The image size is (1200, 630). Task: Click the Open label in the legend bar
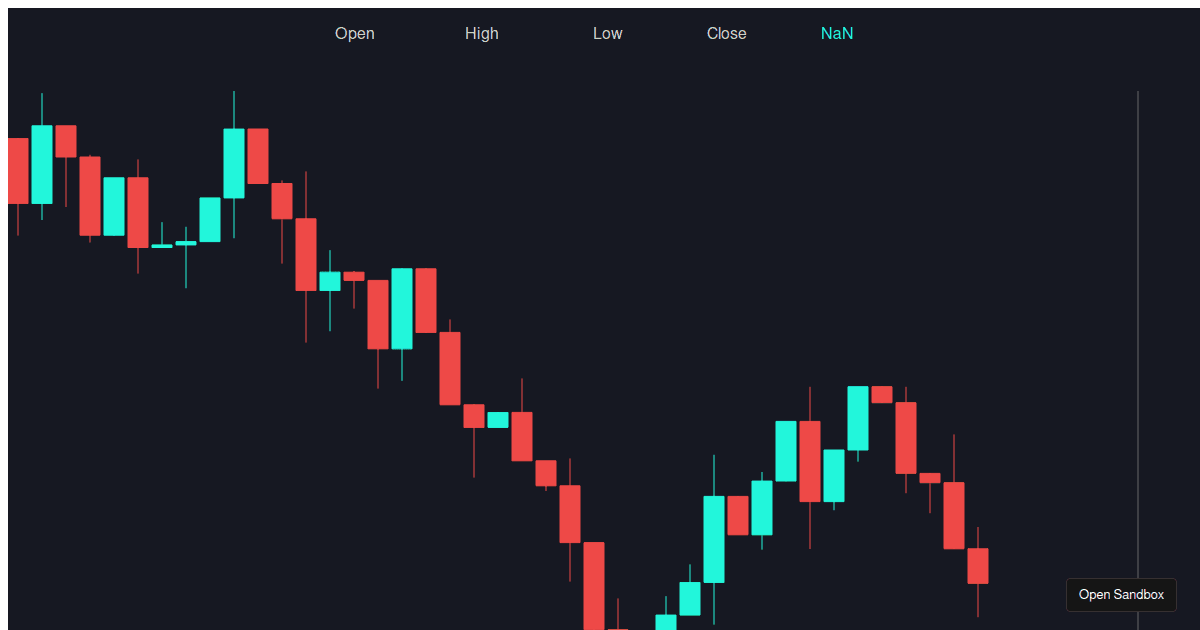point(355,33)
